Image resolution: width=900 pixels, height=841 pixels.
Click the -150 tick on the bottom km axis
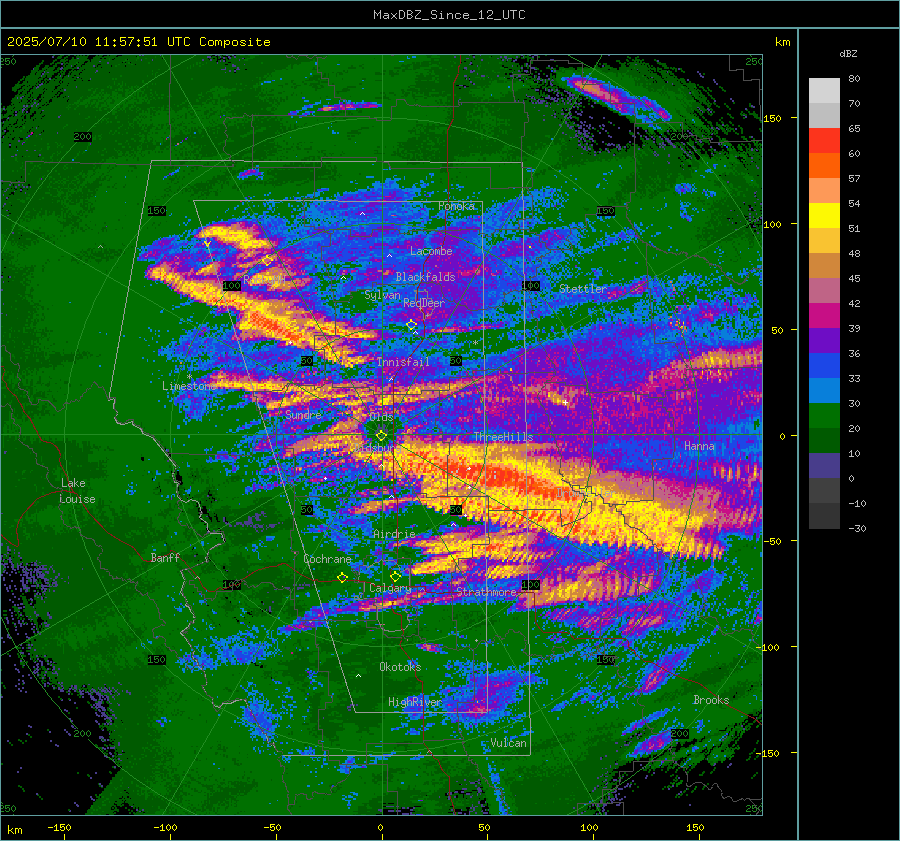pos(60,827)
